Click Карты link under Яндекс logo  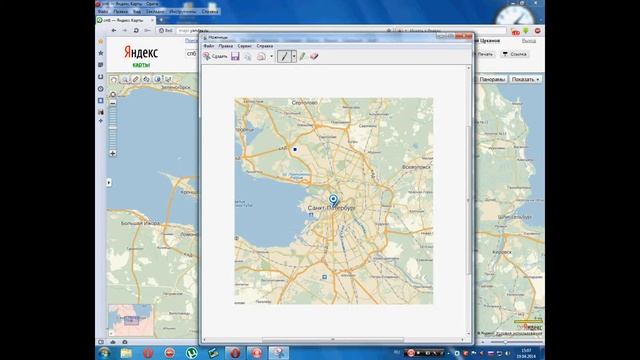click(x=141, y=65)
